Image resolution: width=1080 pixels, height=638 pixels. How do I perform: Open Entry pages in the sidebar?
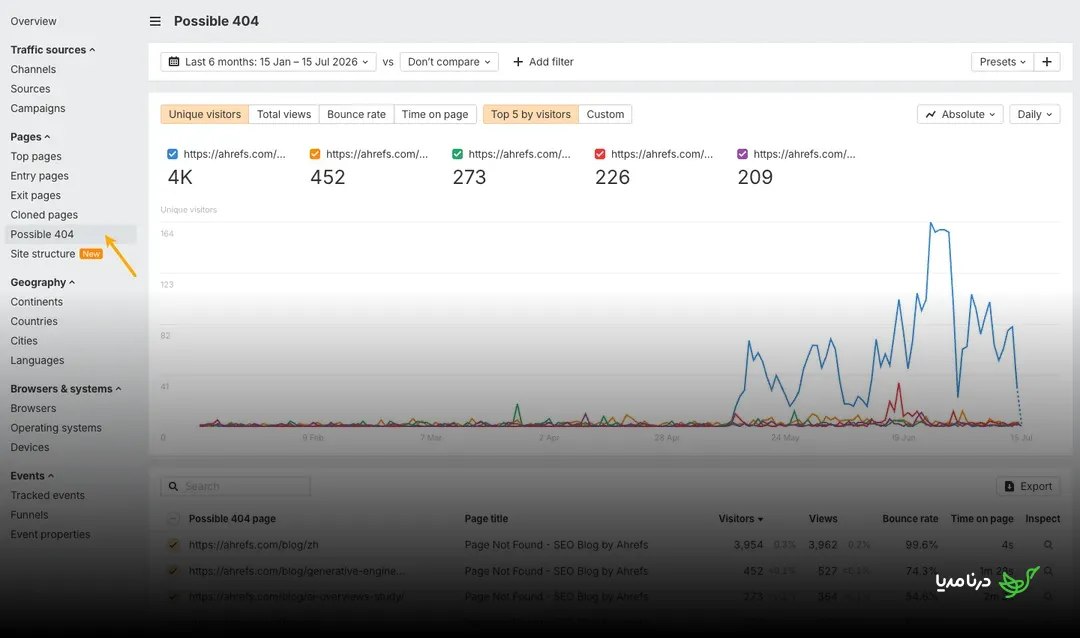39,176
